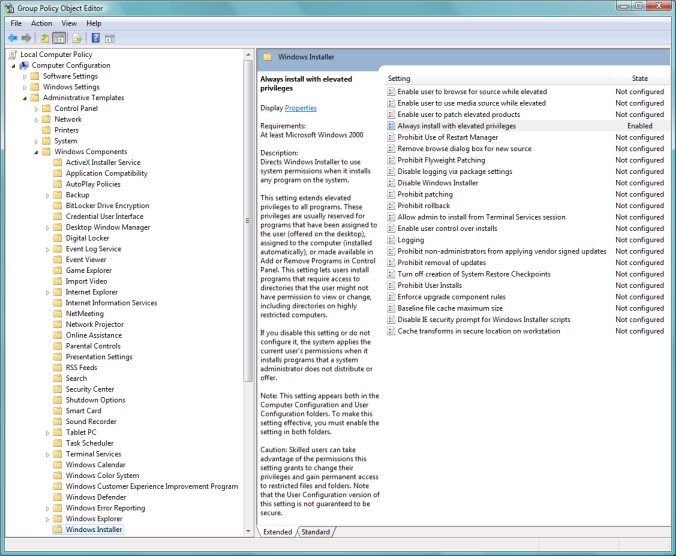
Task: Select Enforce upgrade component rules setting
Action: [x=451, y=297]
